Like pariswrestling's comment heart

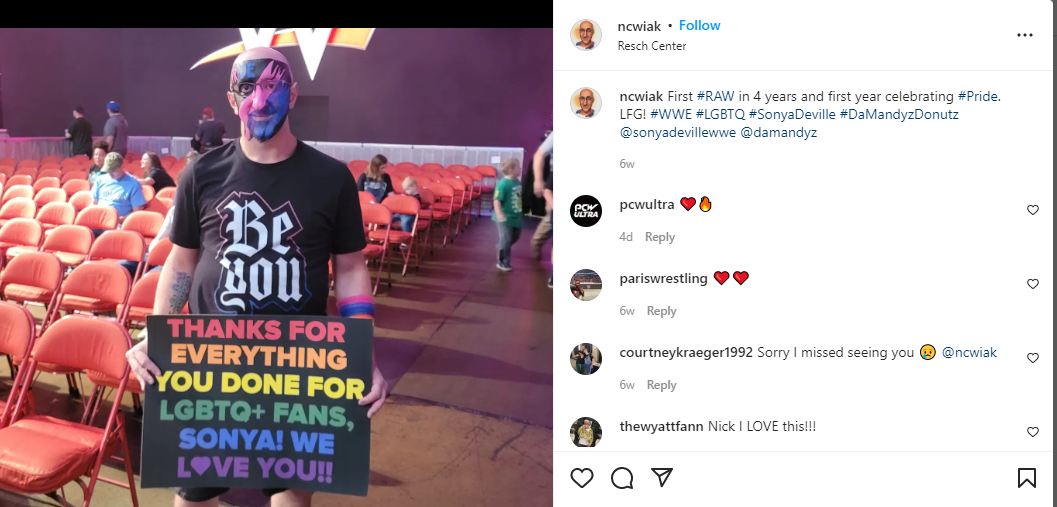pos(1033,284)
